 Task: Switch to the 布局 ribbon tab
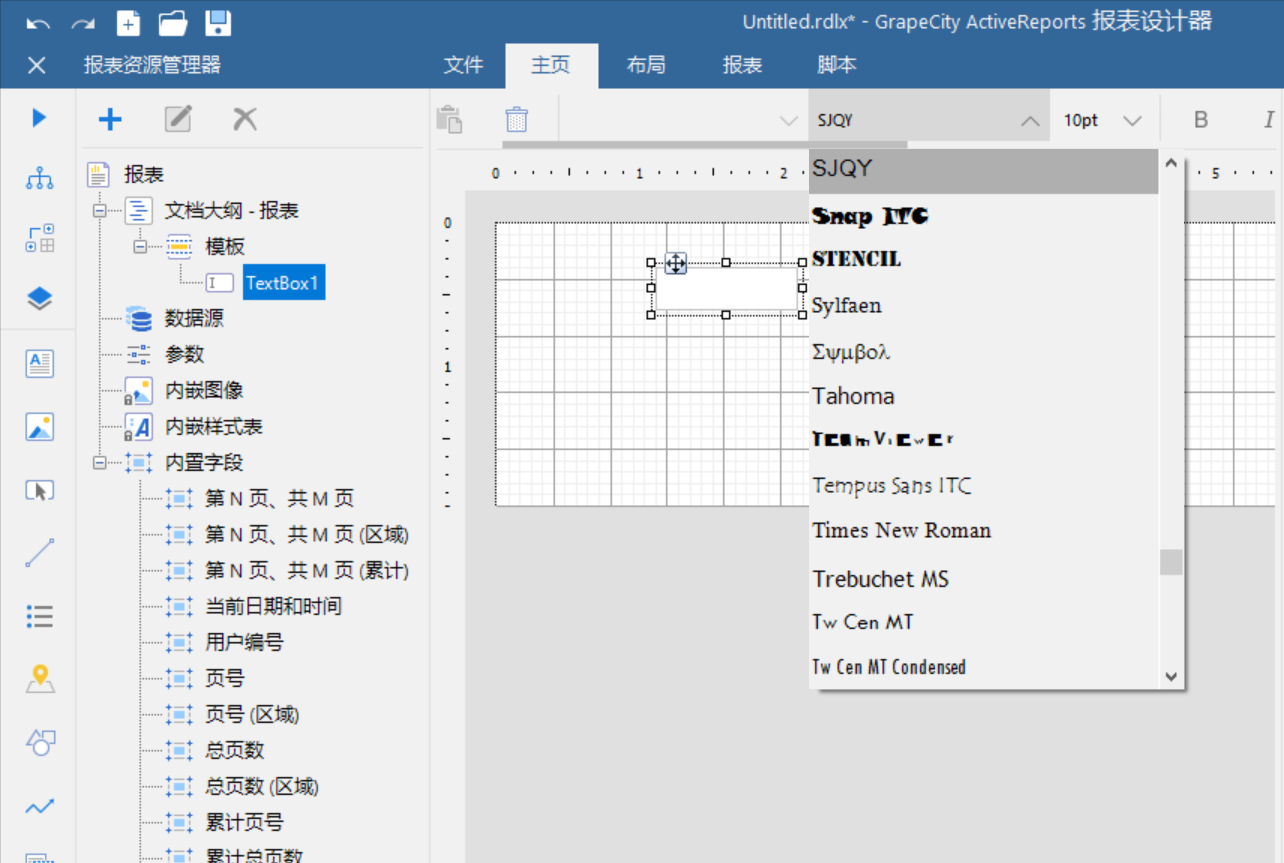(x=646, y=65)
